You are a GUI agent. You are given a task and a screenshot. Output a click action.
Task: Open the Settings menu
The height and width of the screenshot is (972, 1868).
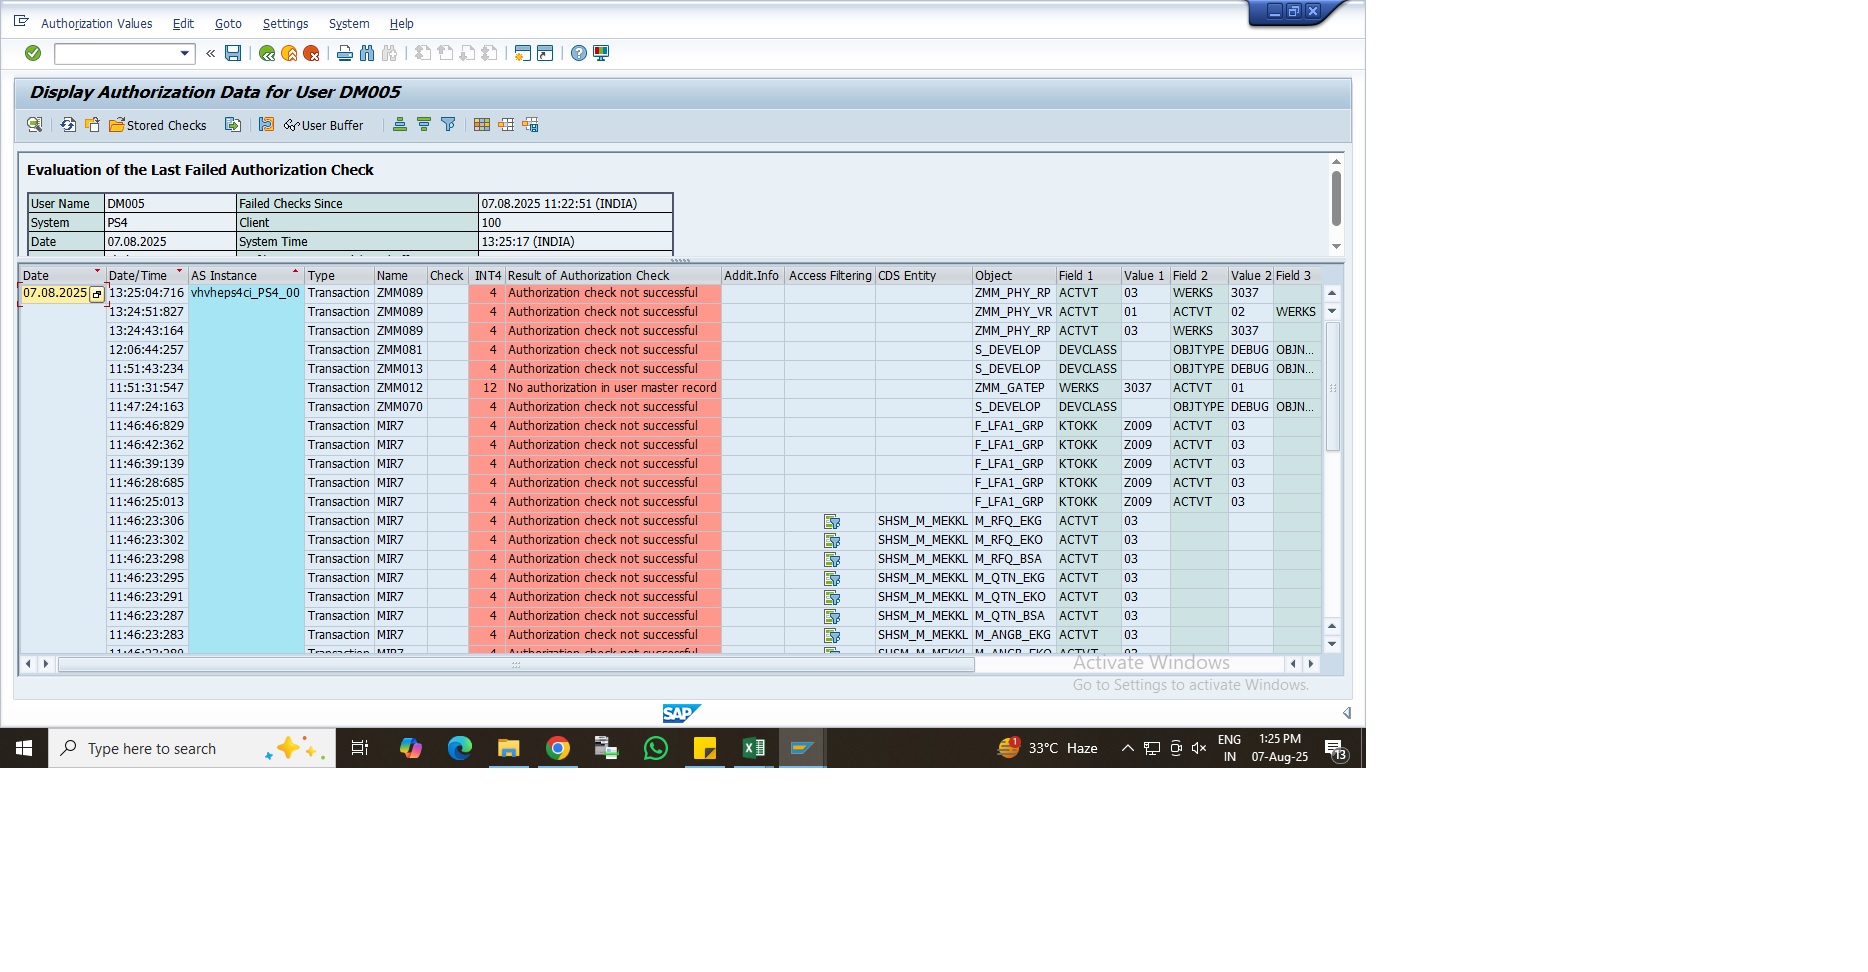pyautogui.click(x=285, y=23)
